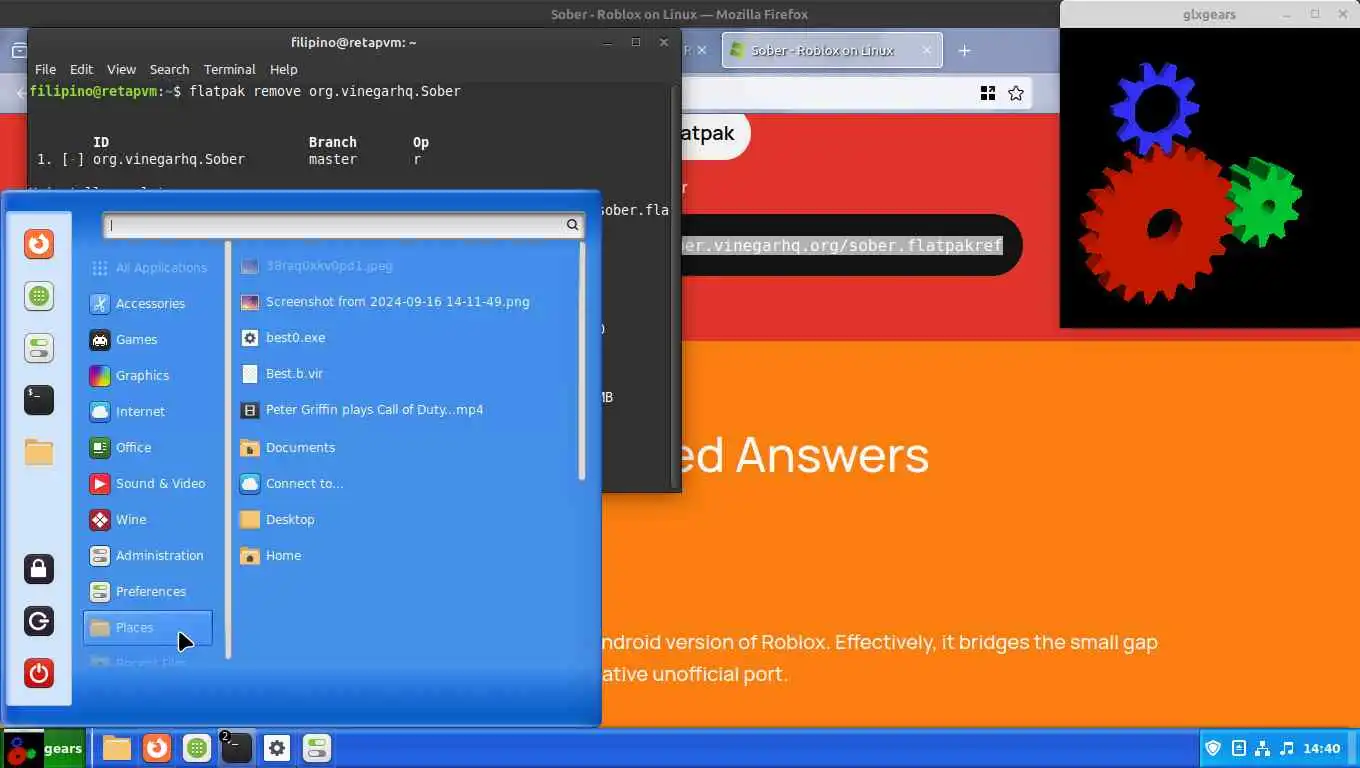Click the 14:40 clock on the panel
1360x768 pixels.
coord(1322,748)
